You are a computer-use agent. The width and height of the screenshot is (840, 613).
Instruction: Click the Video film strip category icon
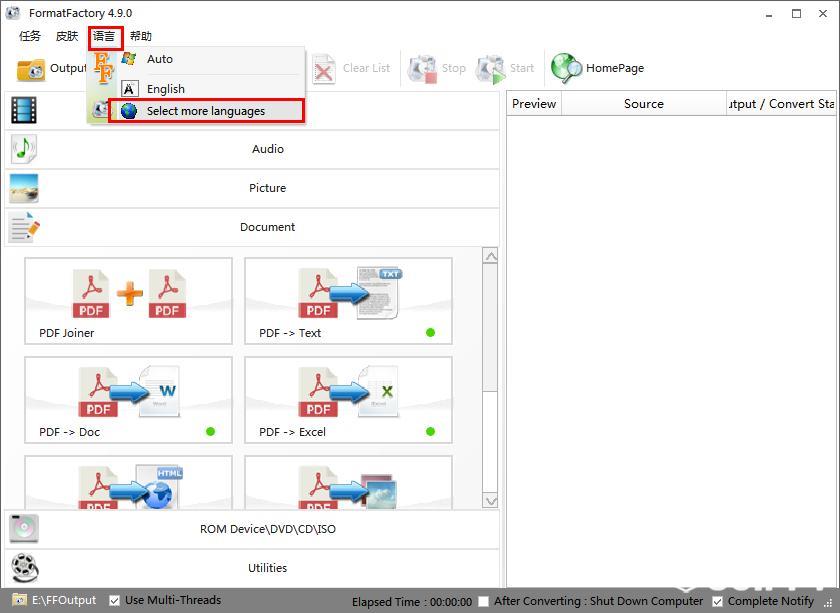[x=24, y=110]
